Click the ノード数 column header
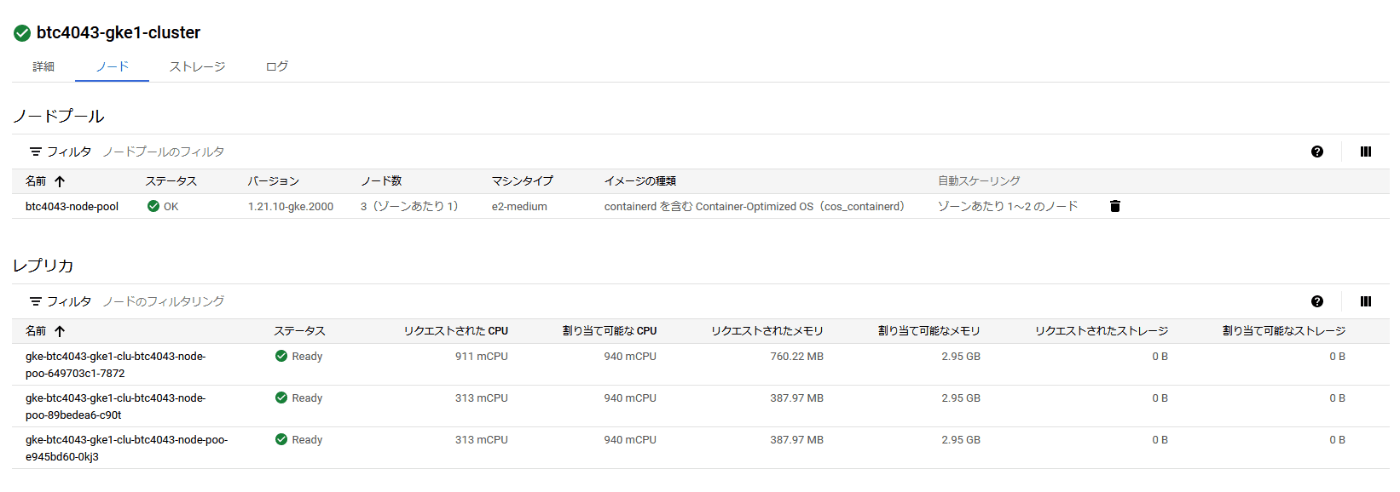The width and height of the screenshot is (1400, 492). point(381,181)
